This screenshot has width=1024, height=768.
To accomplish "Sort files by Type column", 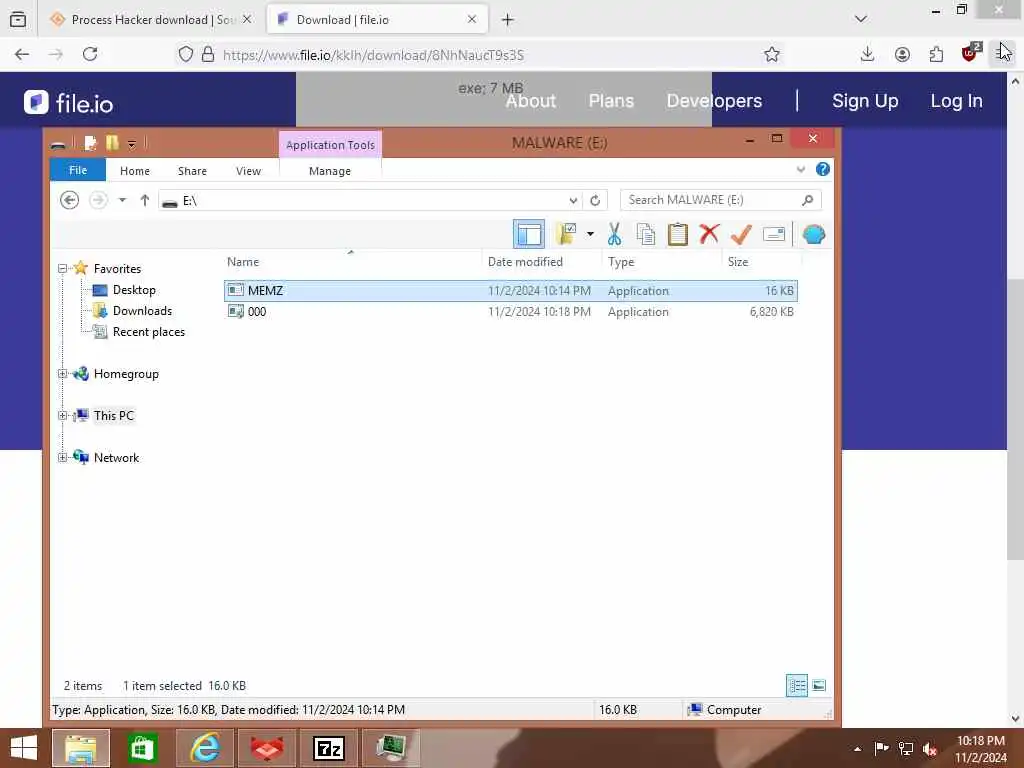I will (621, 262).
